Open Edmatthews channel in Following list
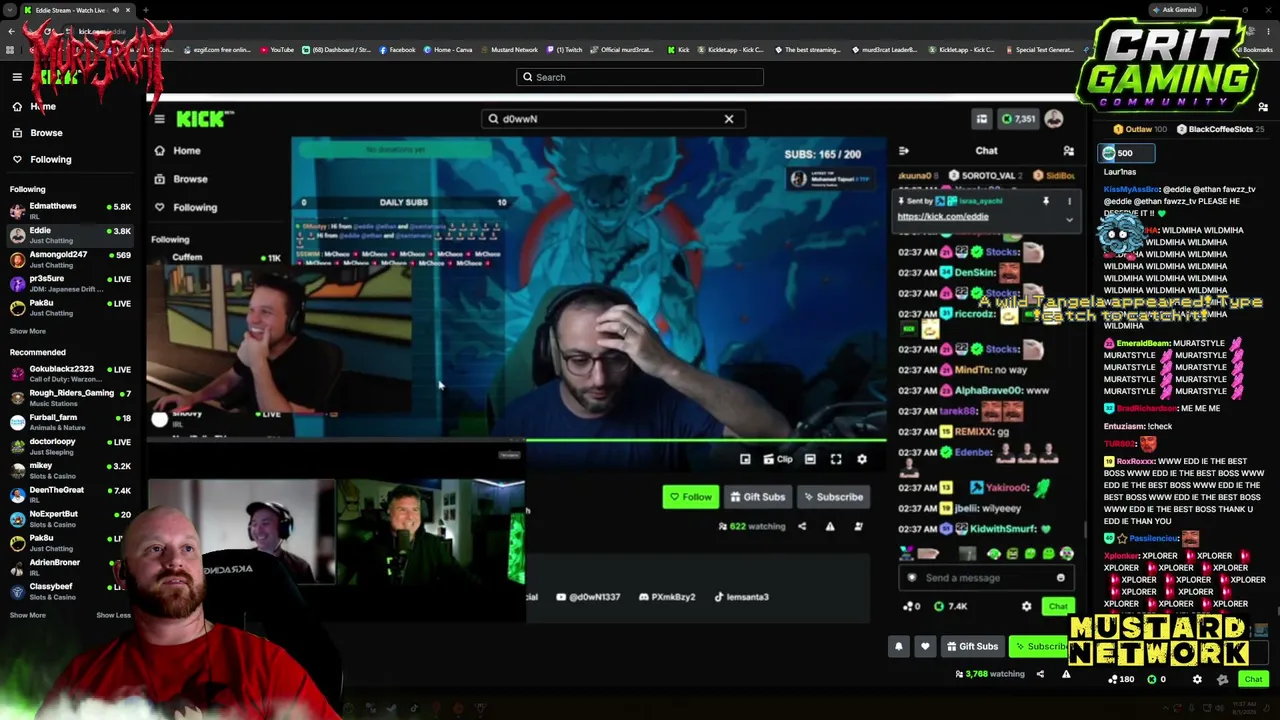Screen dimensions: 1280x720 pyautogui.click(x=70, y=210)
